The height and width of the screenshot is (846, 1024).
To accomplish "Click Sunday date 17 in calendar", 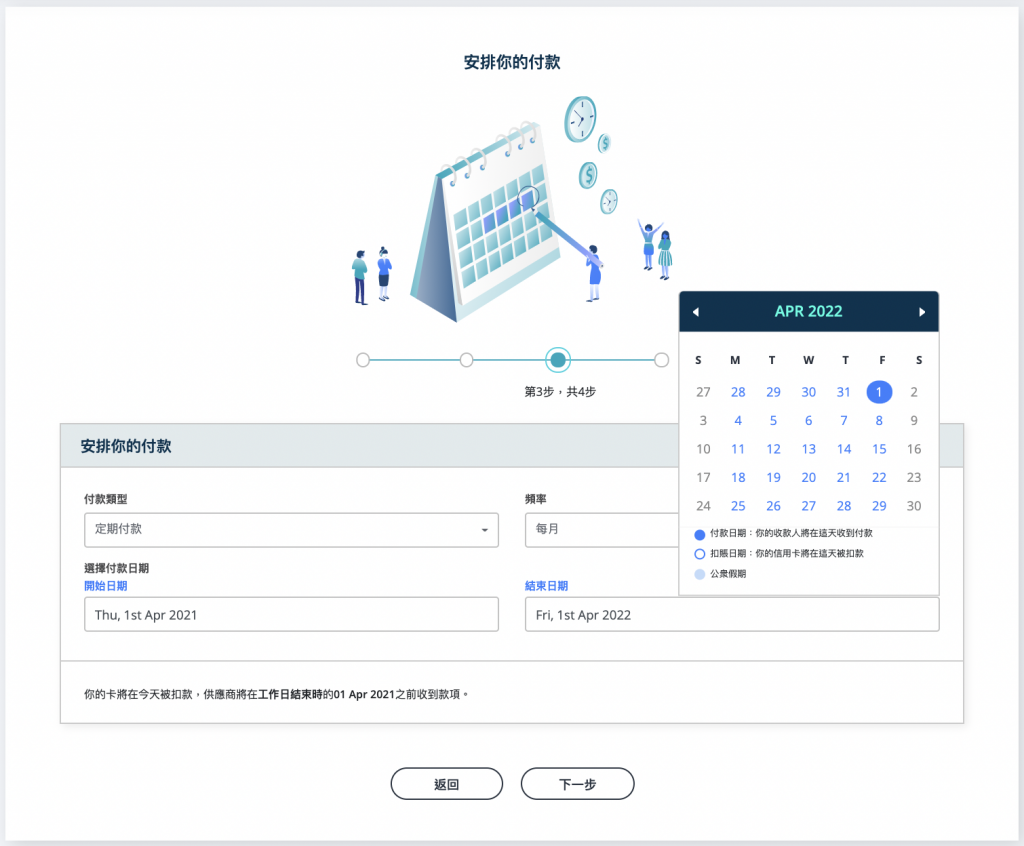I will (703, 478).
